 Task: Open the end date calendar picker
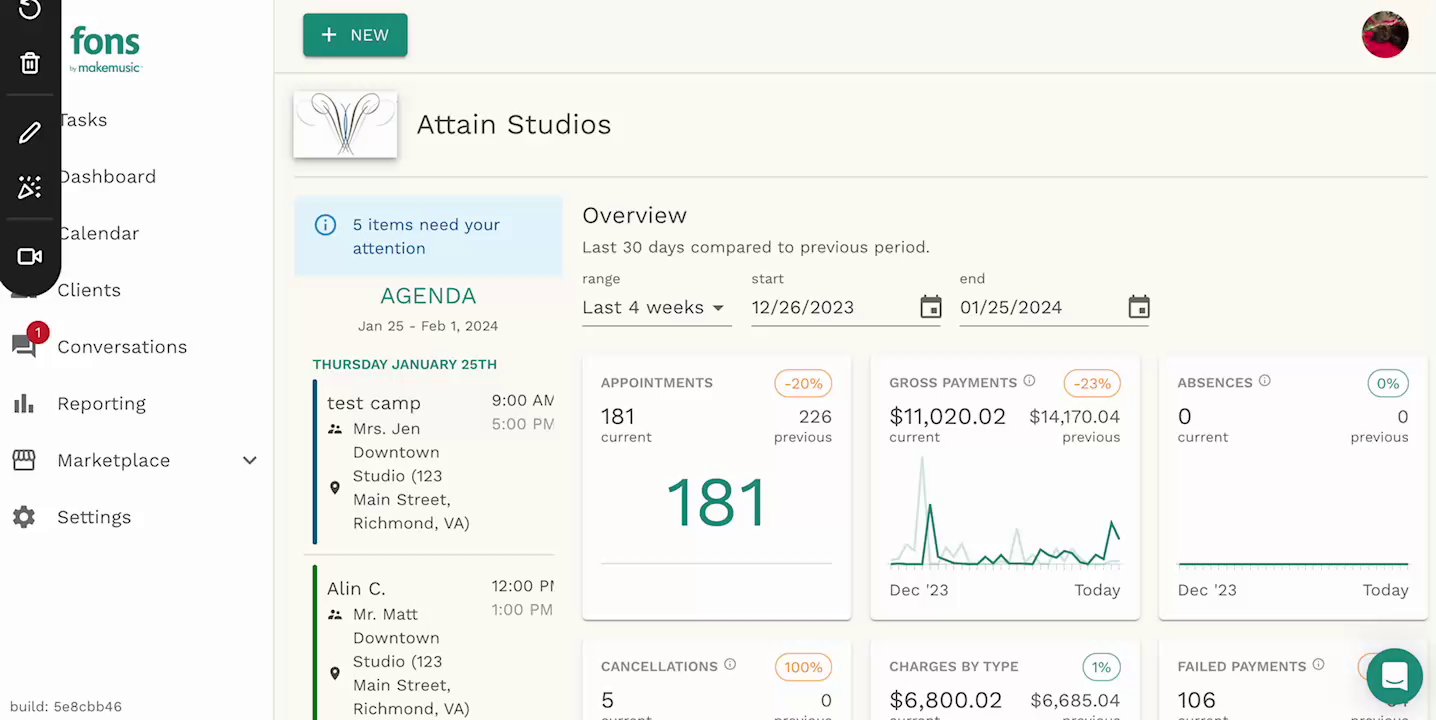pos(1138,308)
